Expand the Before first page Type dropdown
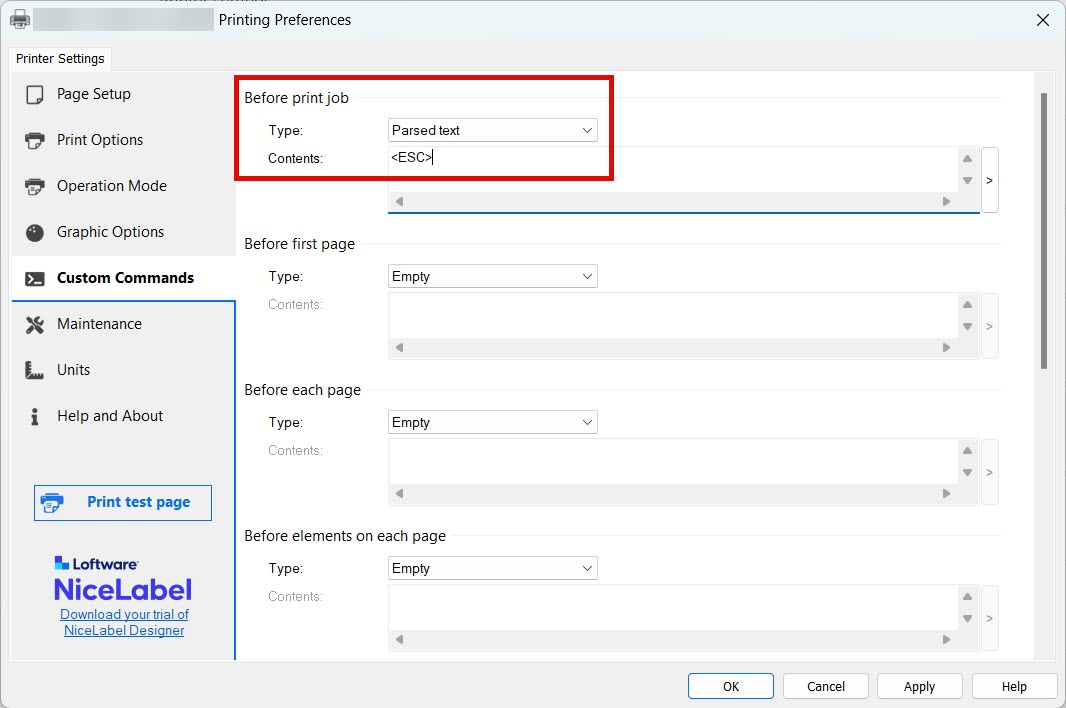 point(492,276)
